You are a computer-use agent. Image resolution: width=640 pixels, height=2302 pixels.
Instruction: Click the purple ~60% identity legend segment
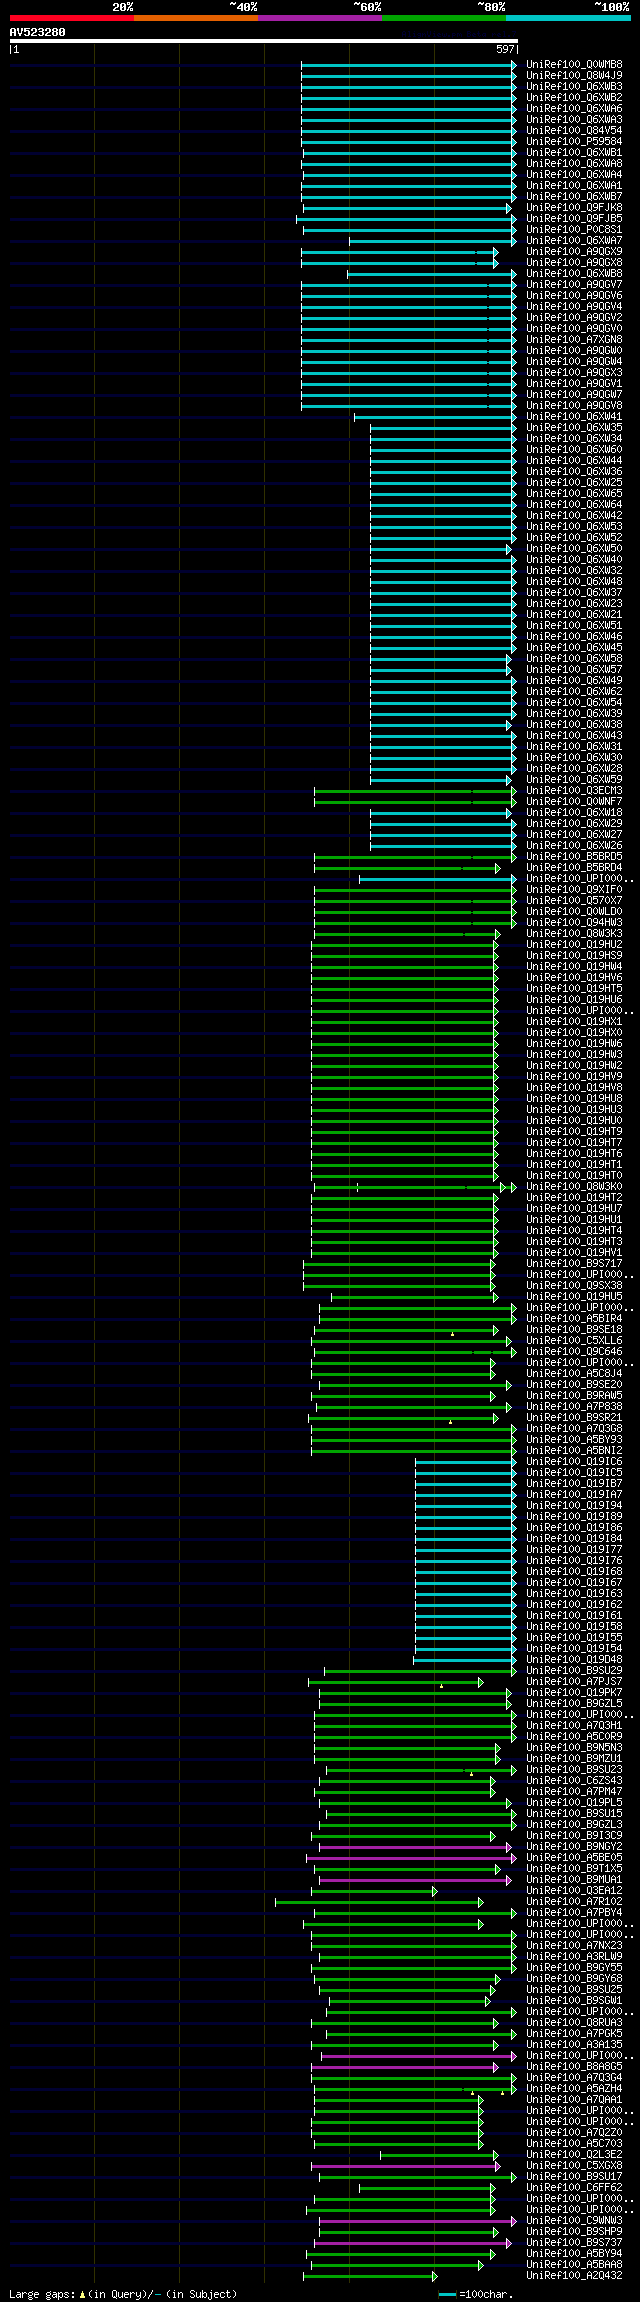(x=319, y=18)
